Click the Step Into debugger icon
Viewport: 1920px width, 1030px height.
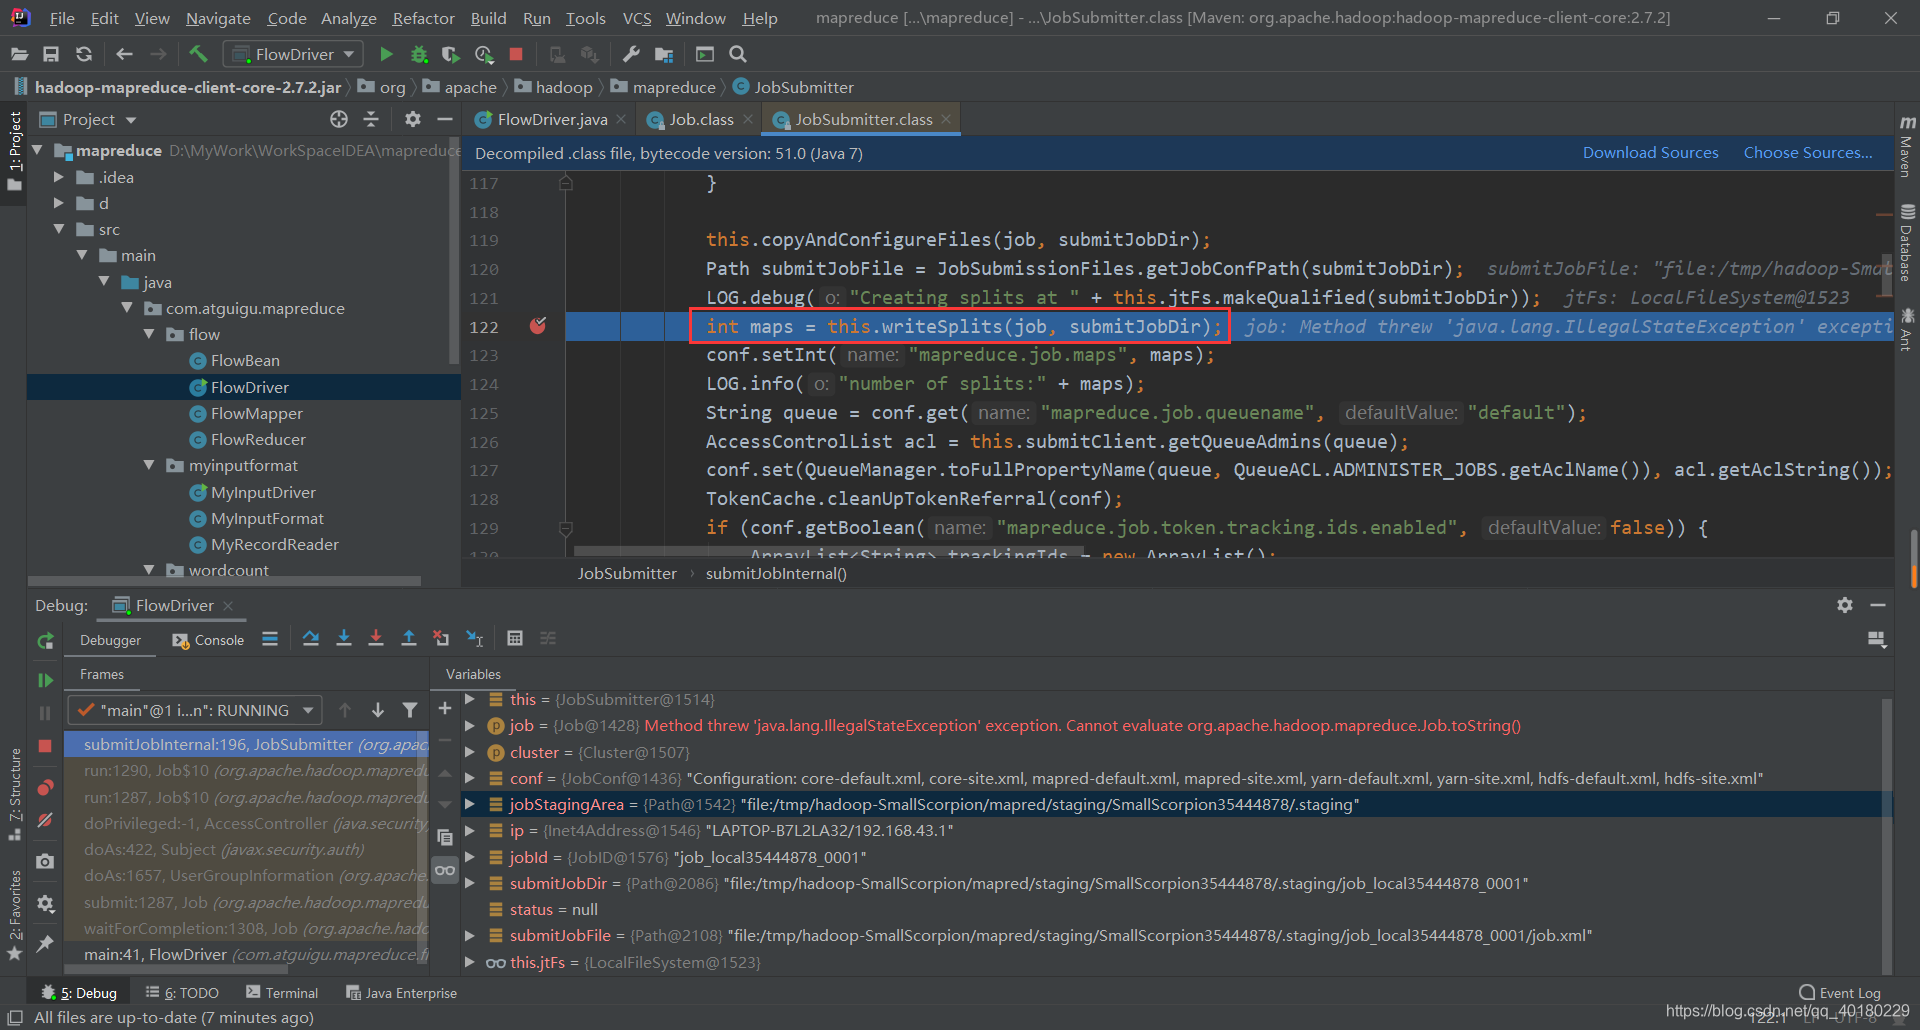click(x=344, y=638)
